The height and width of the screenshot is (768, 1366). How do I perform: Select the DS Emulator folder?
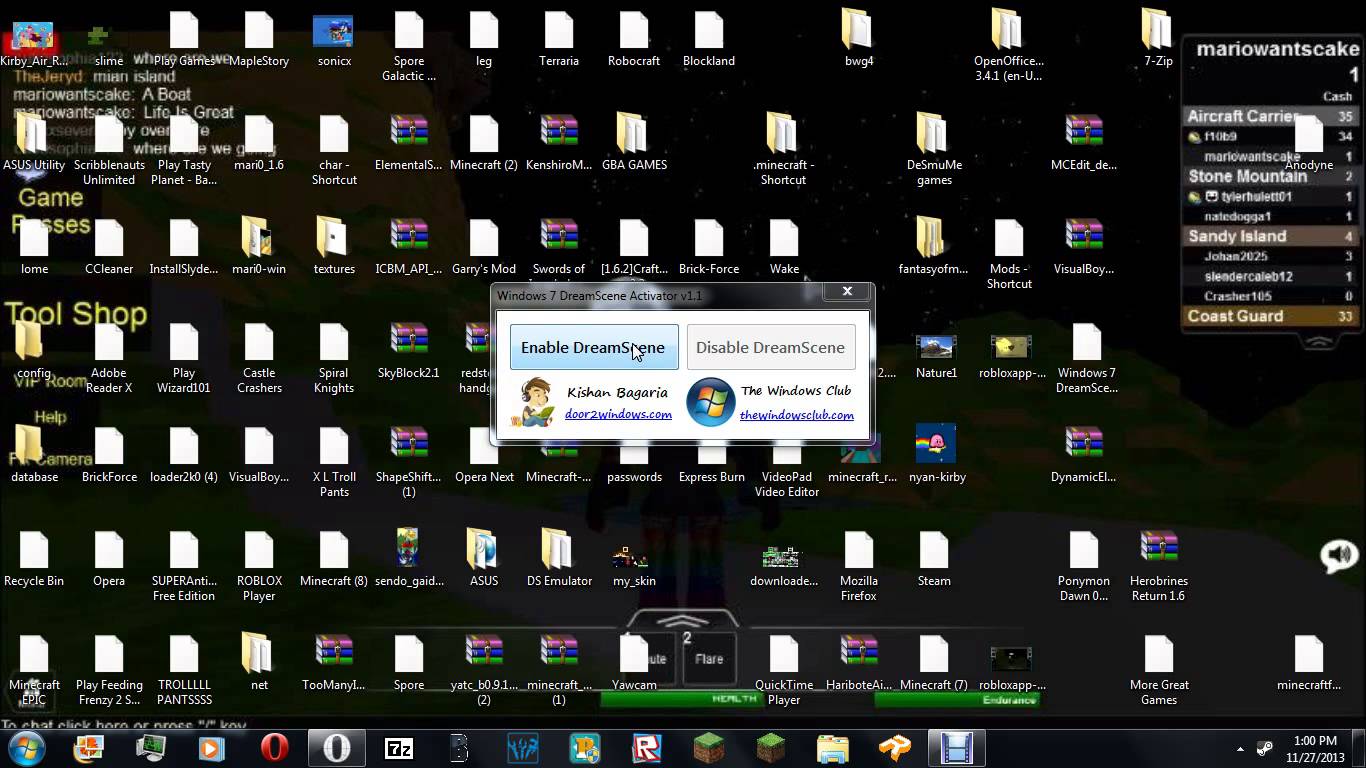coord(559,559)
